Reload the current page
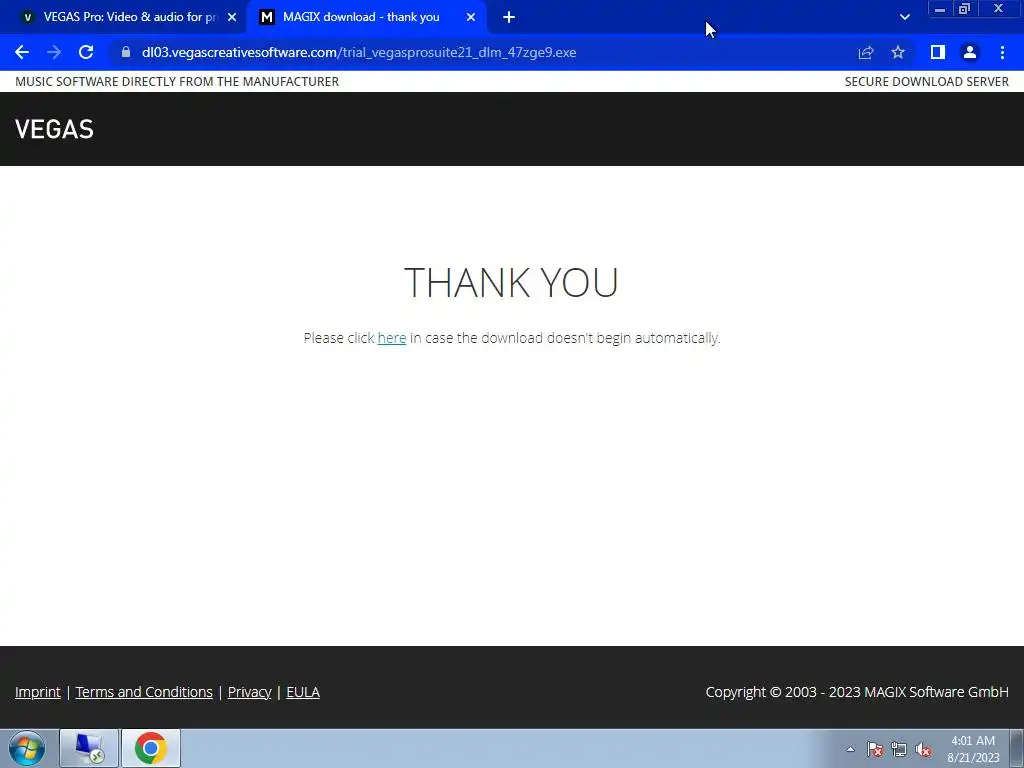Image resolution: width=1024 pixels, height=768 pixels. pyautogui.click(x=86, y=52)
